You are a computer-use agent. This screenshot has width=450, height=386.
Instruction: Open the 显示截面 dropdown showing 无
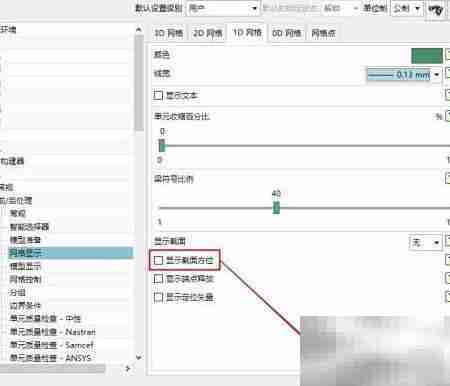425,242
